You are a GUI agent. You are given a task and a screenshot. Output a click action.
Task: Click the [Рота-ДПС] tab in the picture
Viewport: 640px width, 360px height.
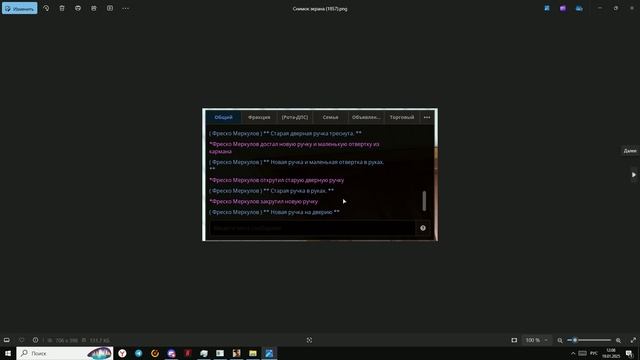coord(295,117)
